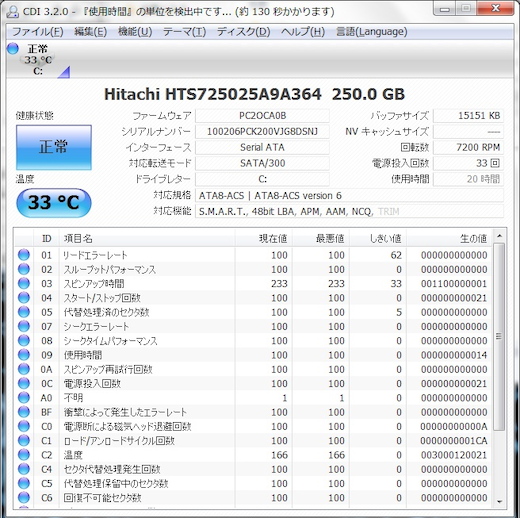Click the firmware field PC2OCA0B
This screenshot has width=520, height=518.
(x=262, y=116)
